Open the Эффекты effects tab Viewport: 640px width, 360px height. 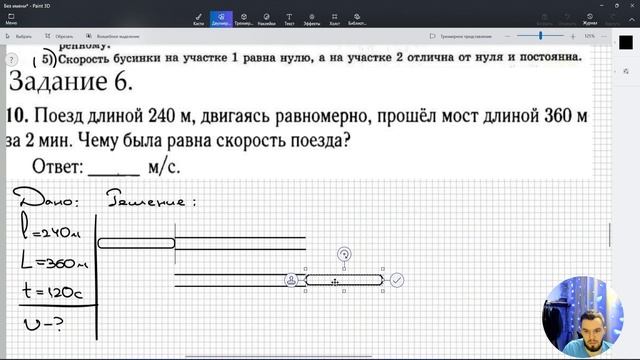312,19
